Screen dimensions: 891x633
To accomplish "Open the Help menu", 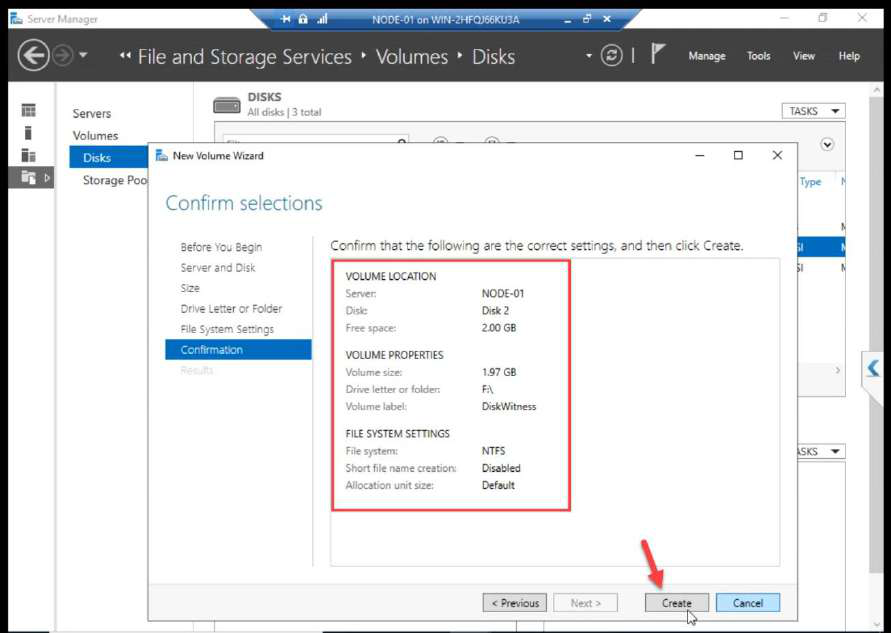I will coord(849,56).
